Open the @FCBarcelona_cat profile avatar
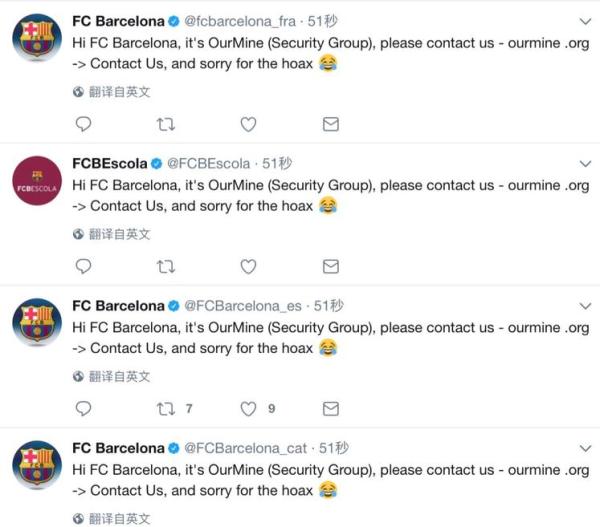The image size is (600, 527). click(x=35, y=466)
